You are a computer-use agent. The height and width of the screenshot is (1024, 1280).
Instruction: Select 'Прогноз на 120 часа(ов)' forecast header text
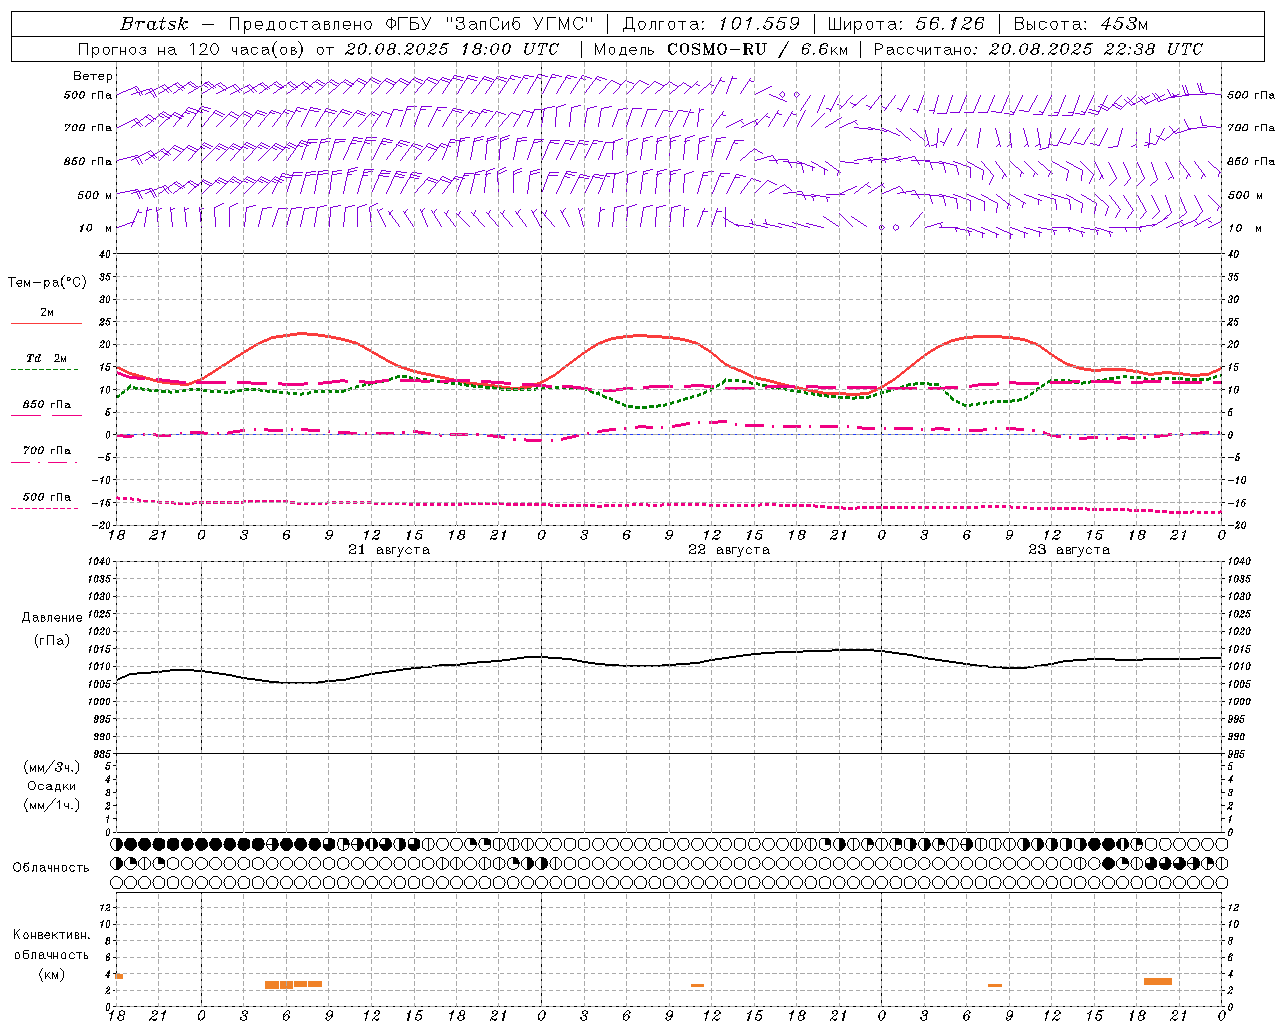point(192,49)
